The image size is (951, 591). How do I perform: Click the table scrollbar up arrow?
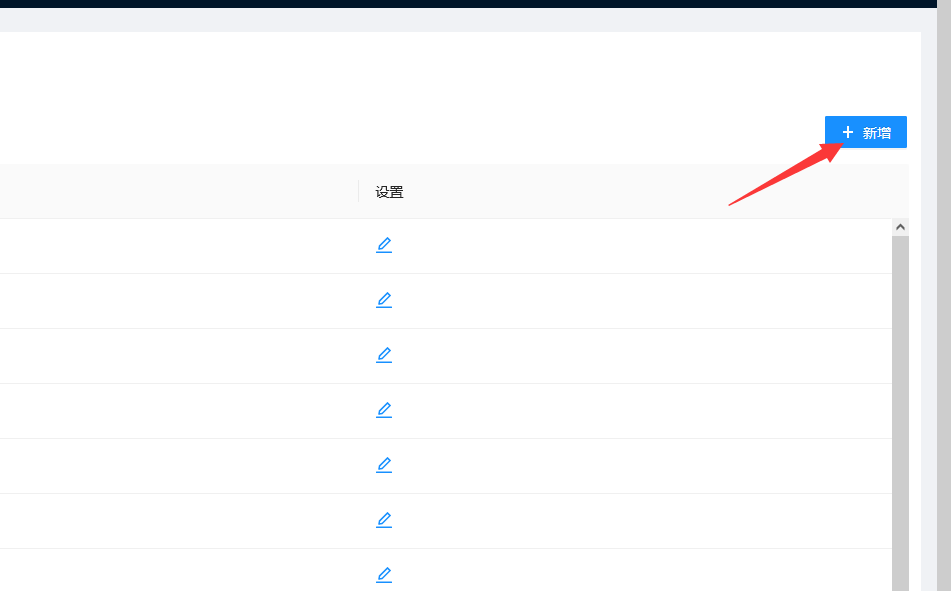[900, 227]
